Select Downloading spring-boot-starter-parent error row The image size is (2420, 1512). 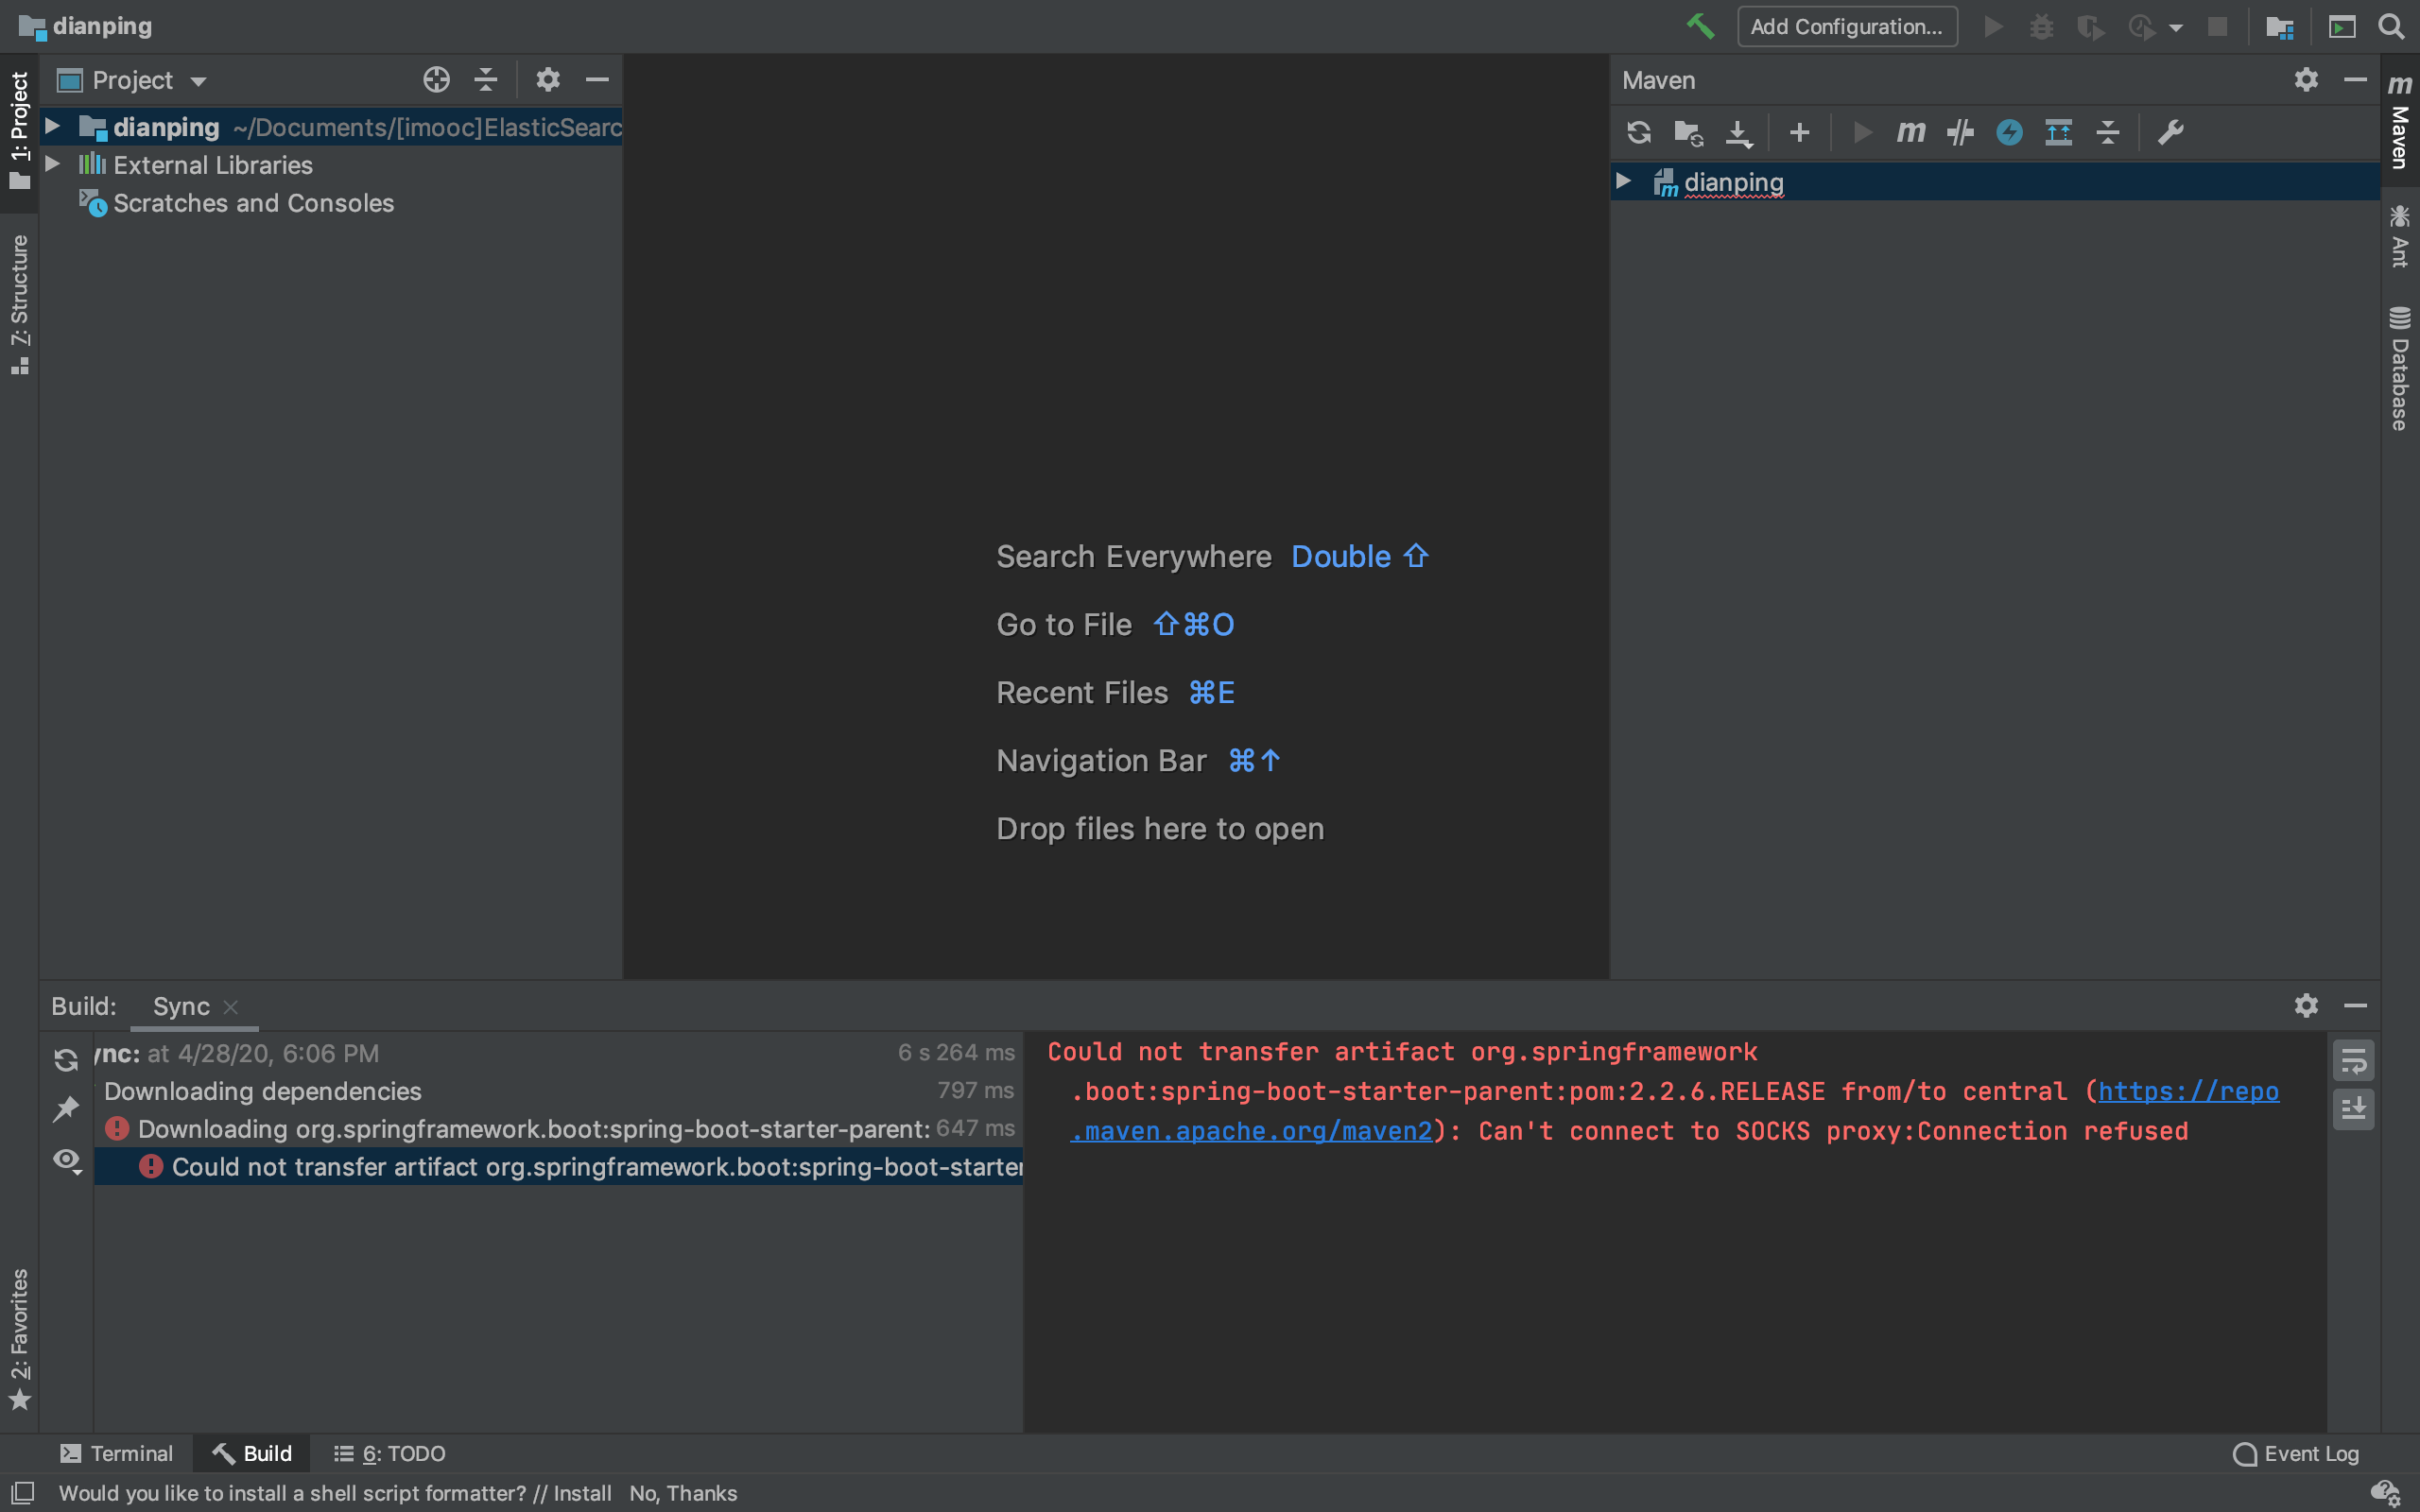click(x=559, y=1129)
